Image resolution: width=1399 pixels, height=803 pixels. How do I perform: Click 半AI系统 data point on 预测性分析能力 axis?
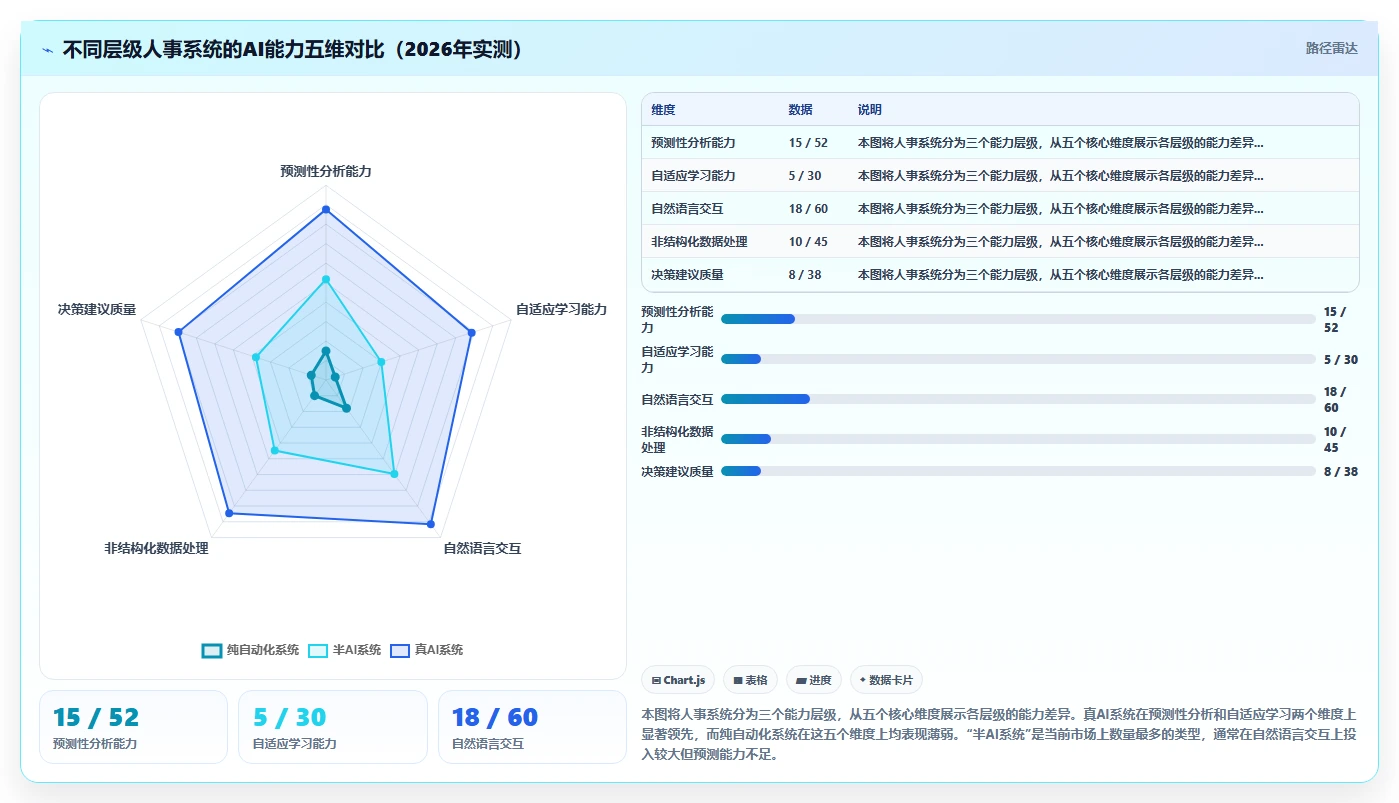tap(326, 280)
